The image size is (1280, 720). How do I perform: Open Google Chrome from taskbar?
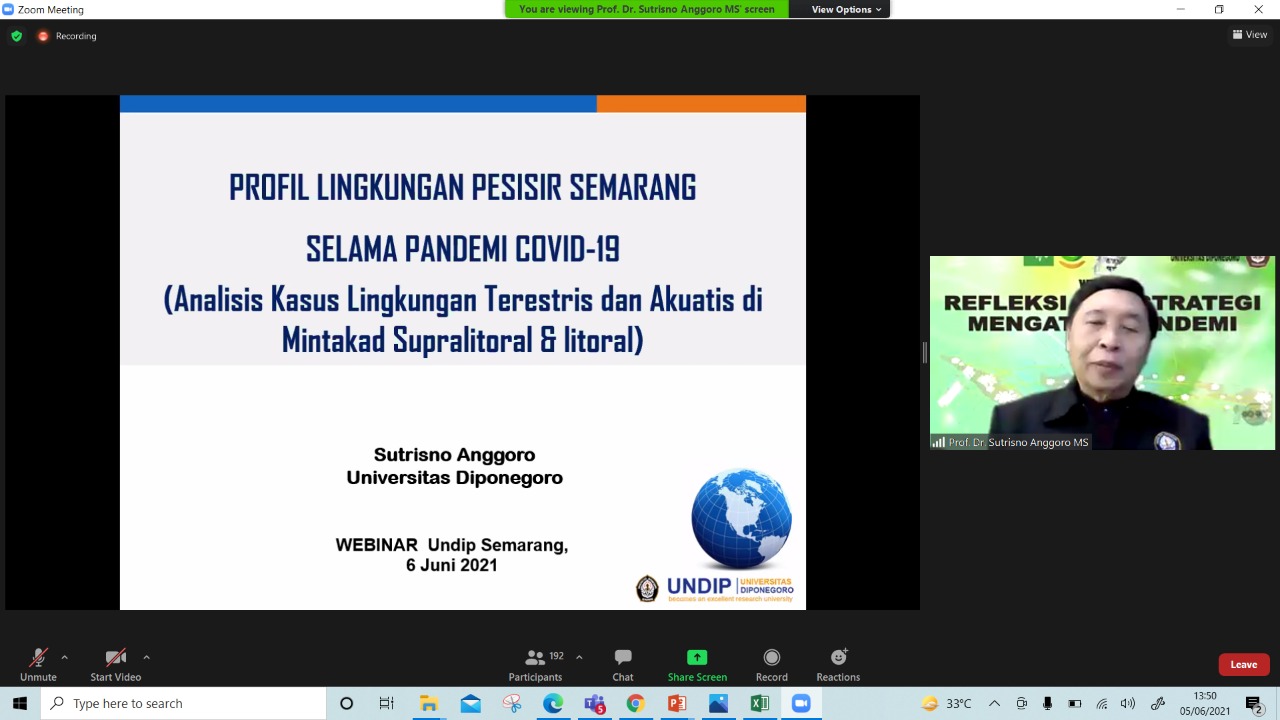[x=636, y=703]
